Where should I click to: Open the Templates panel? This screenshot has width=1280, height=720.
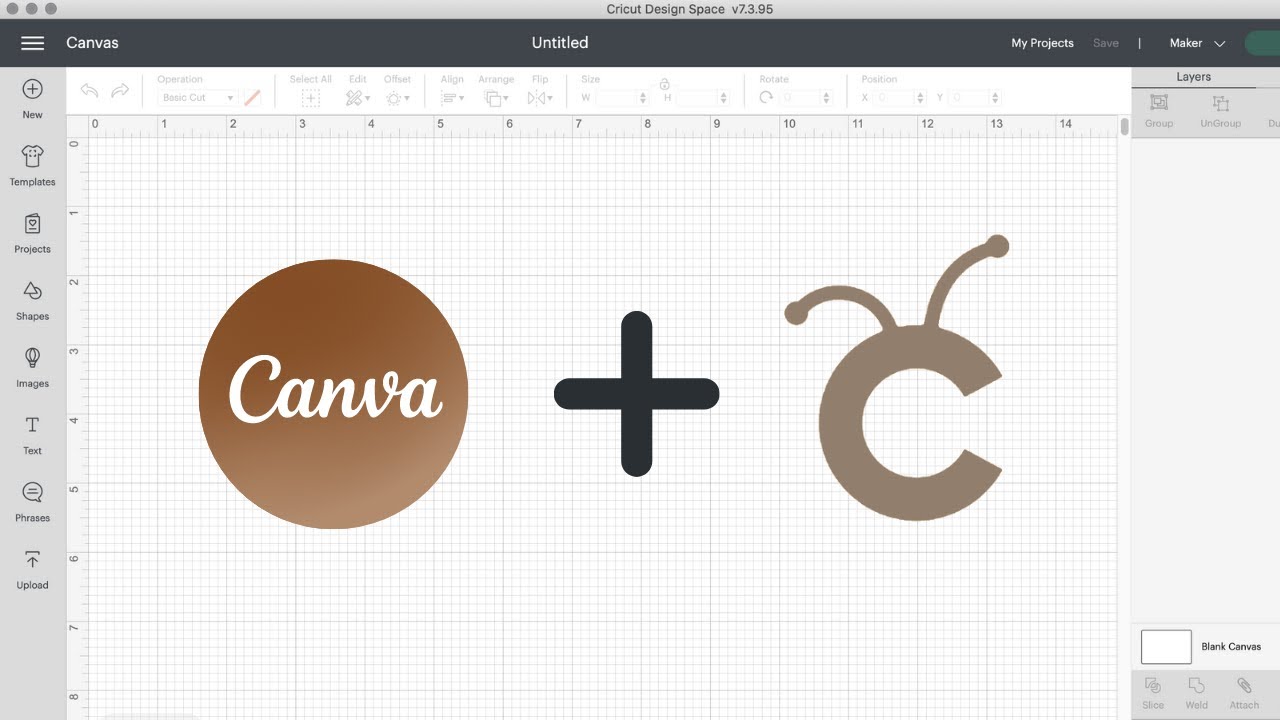point(32,166)
